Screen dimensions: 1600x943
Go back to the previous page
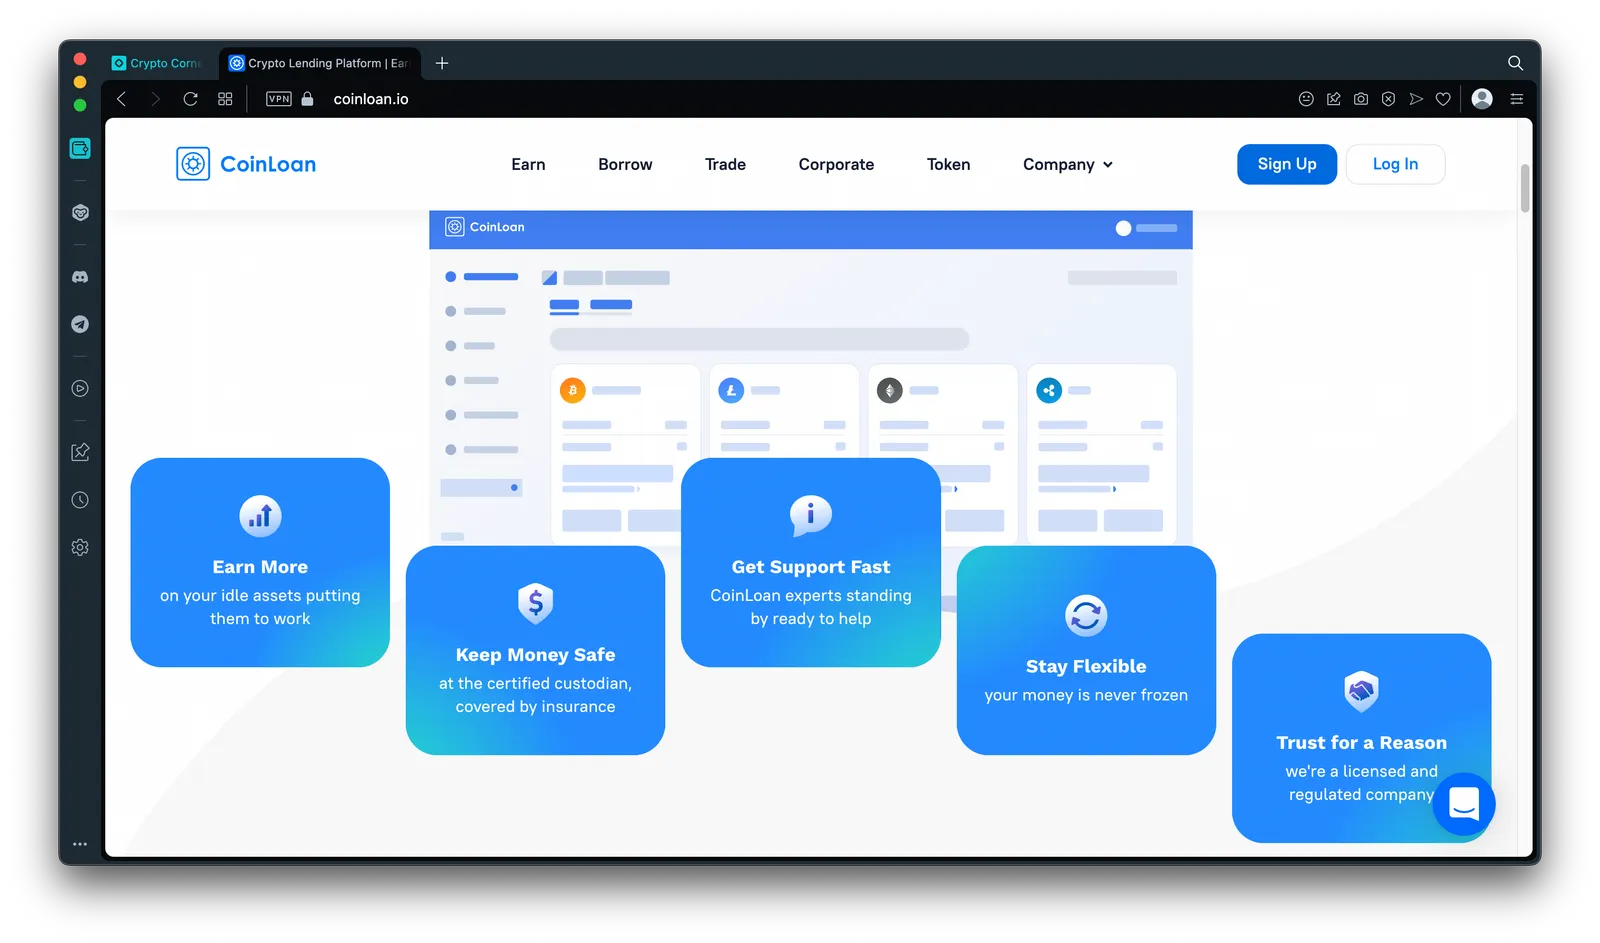(x=122, y=99)
